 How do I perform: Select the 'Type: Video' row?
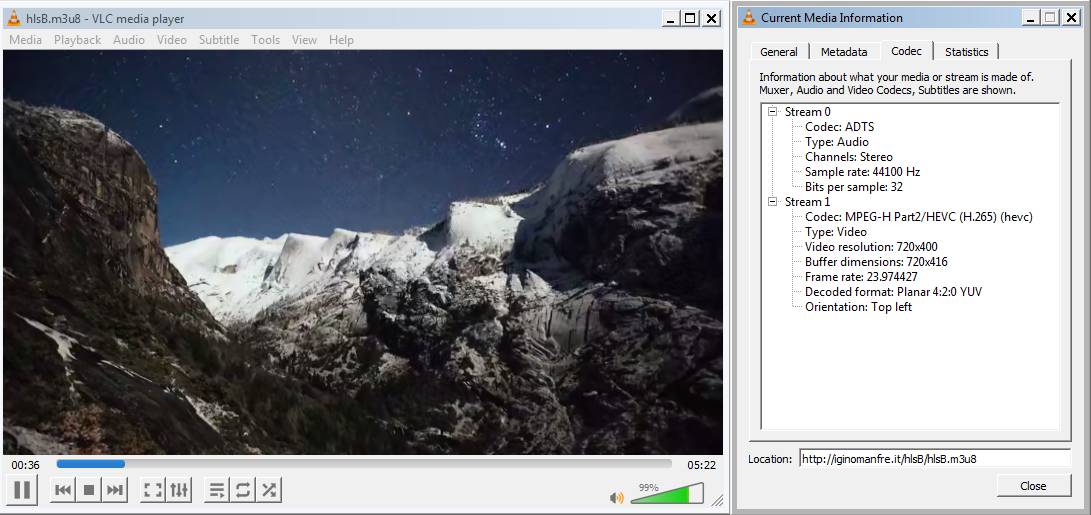[836, 232]
